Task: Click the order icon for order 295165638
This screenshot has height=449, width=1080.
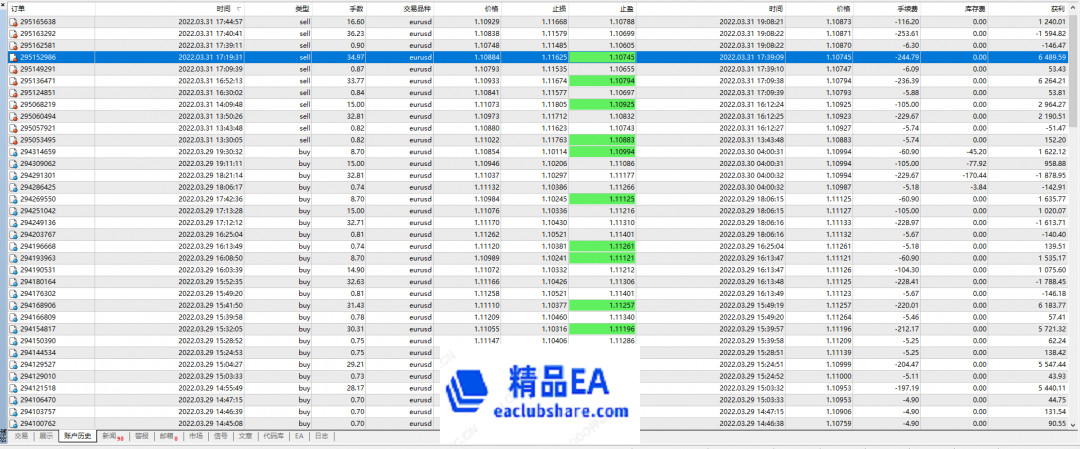Action: 14,21
